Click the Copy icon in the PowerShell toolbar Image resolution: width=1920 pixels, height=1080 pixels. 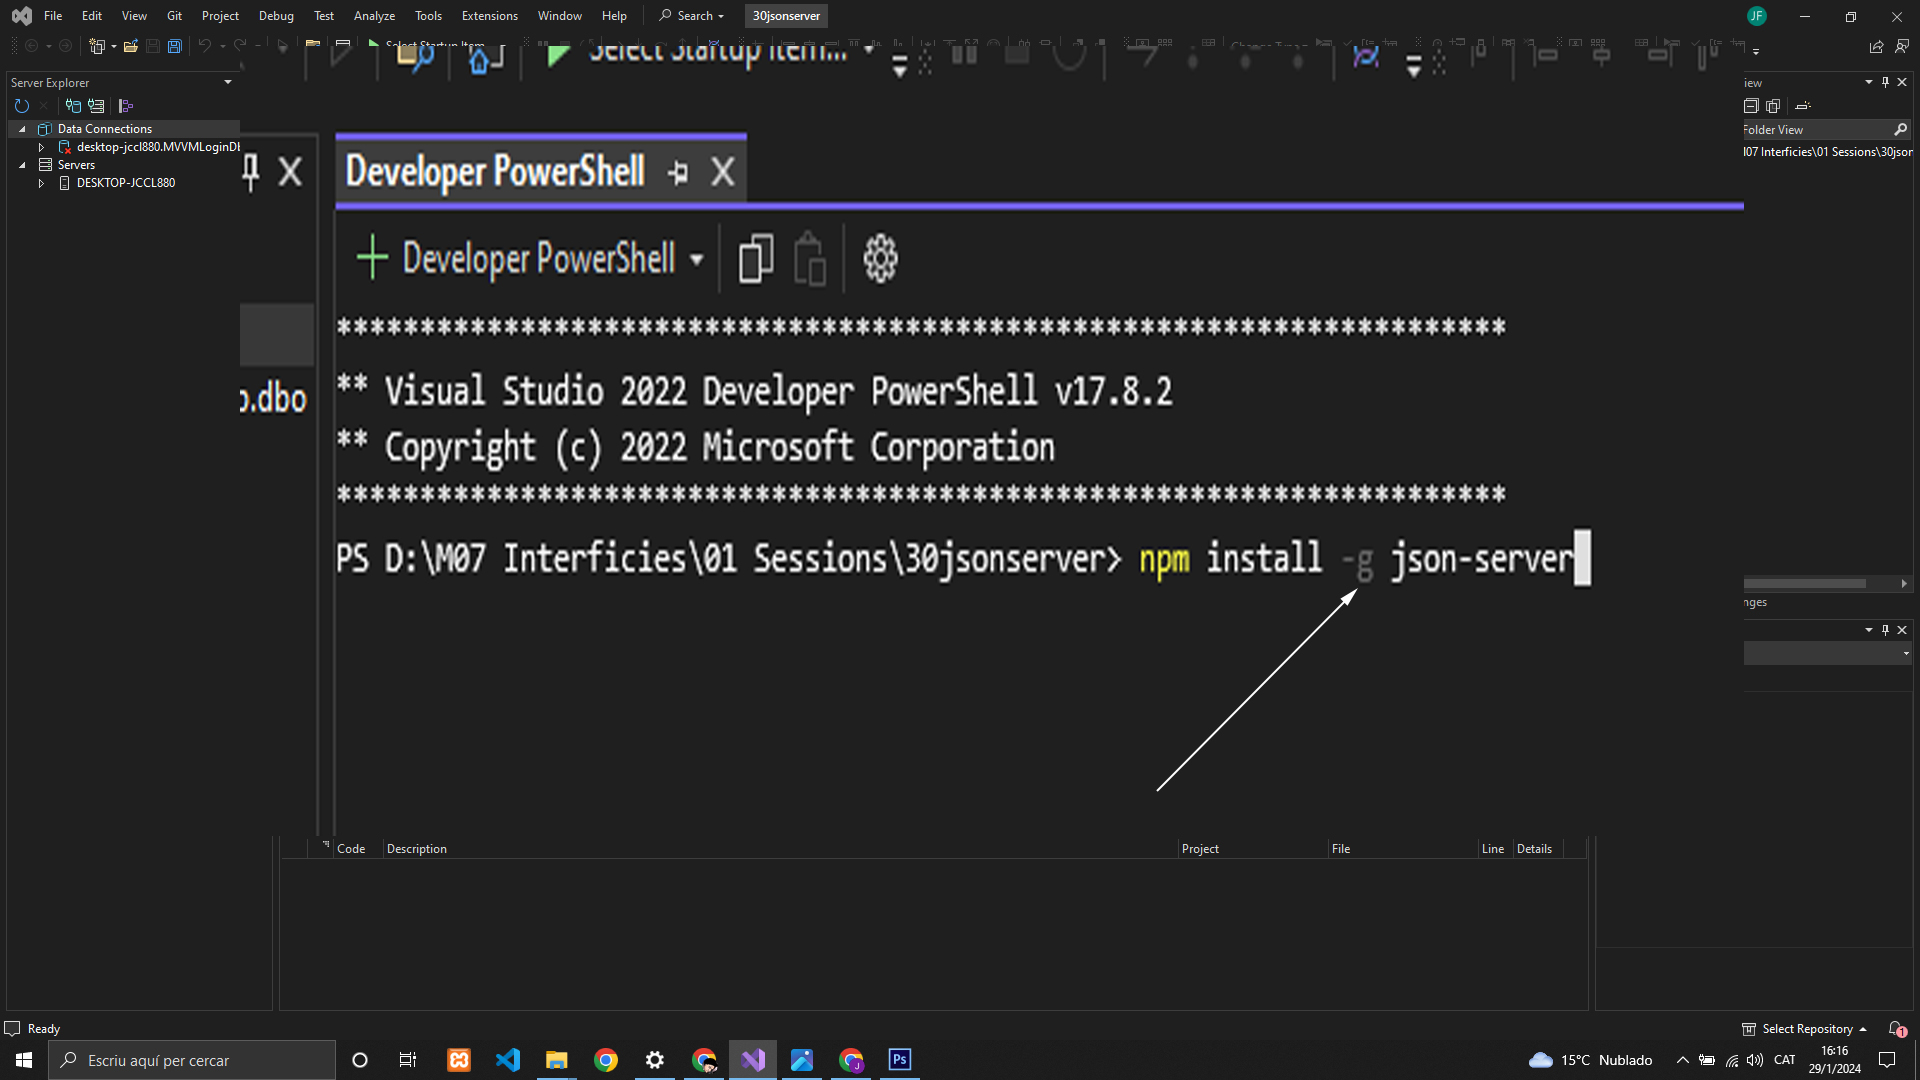[x=756, y=259]
